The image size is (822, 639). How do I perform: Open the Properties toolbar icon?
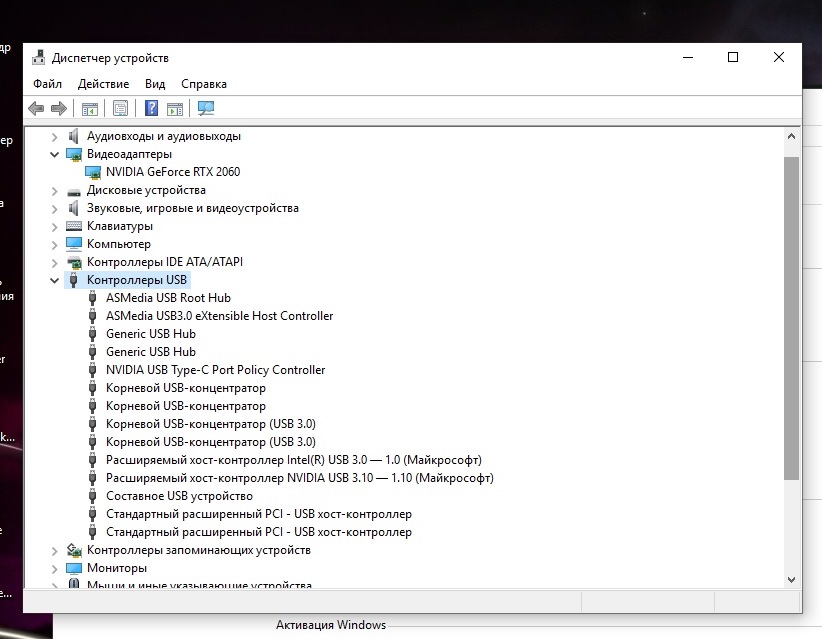[121, 109]
